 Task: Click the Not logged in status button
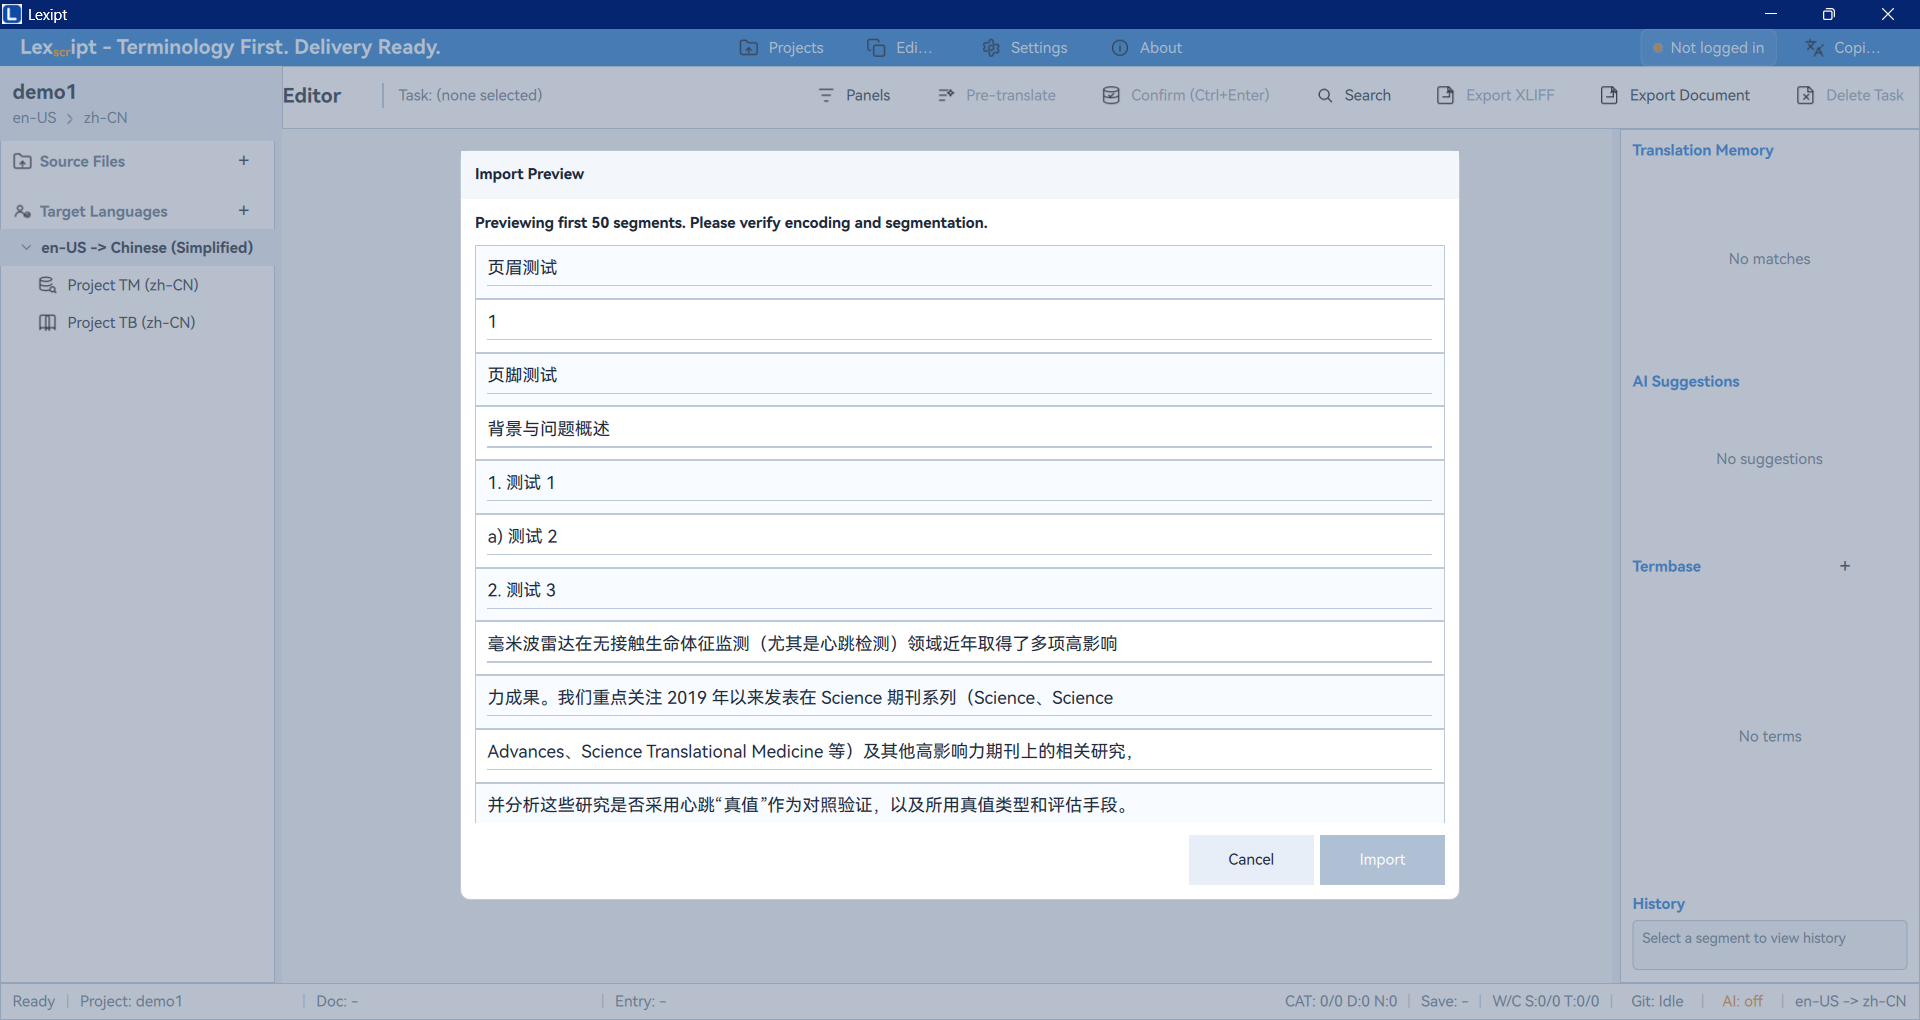1708,48
